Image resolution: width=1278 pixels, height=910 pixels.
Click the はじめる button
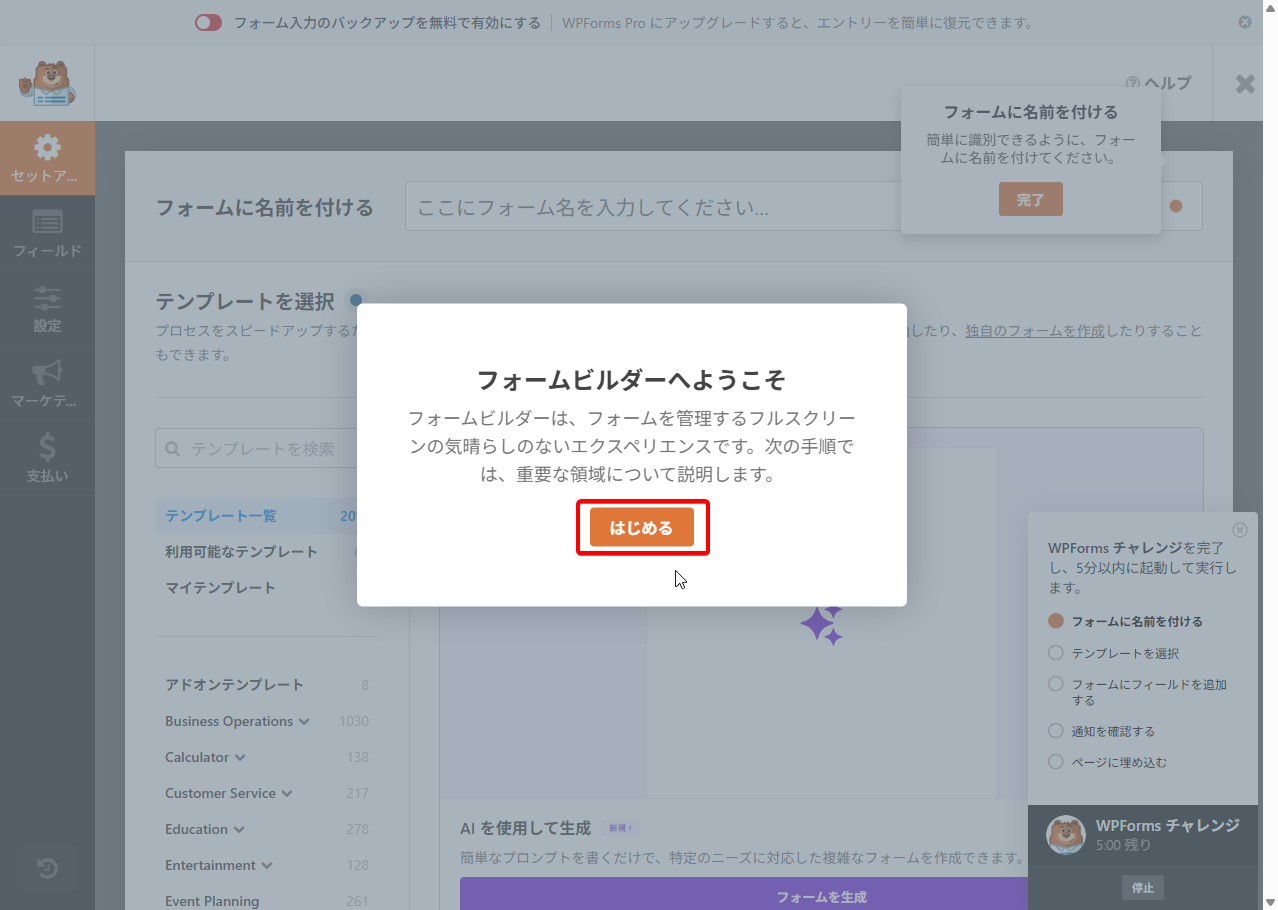[x=641, y=528]
